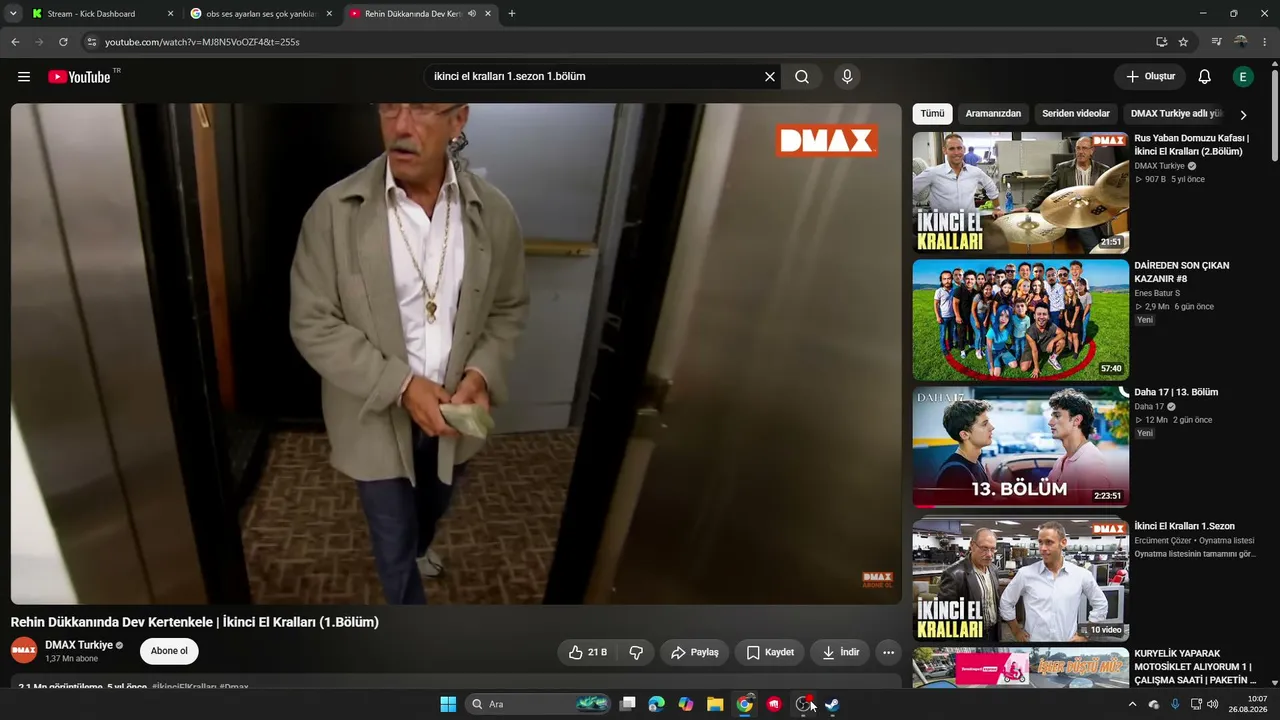Screen dimensions: 1280x720
Task: Open Copilot from the taskbar
Action: tap(686, 704)
